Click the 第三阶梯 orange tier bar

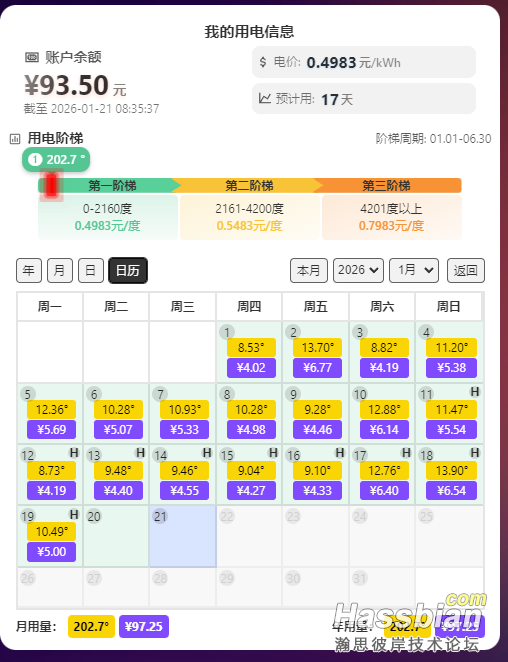tap(387, 185)
